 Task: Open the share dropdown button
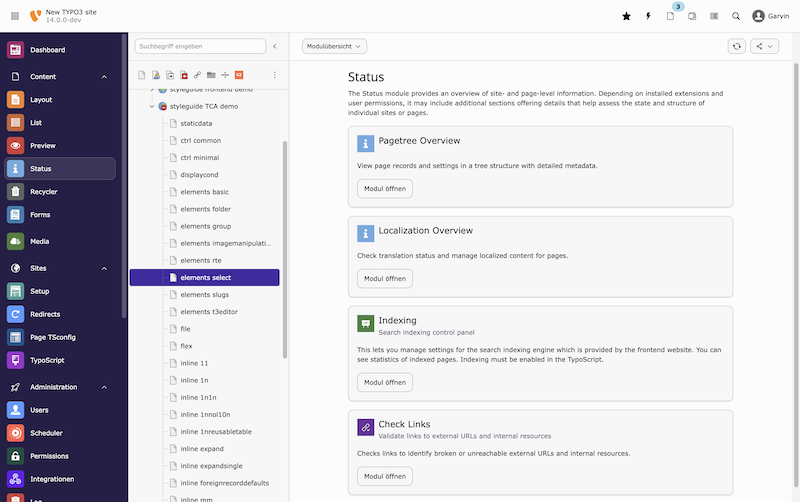click(764, 46)
